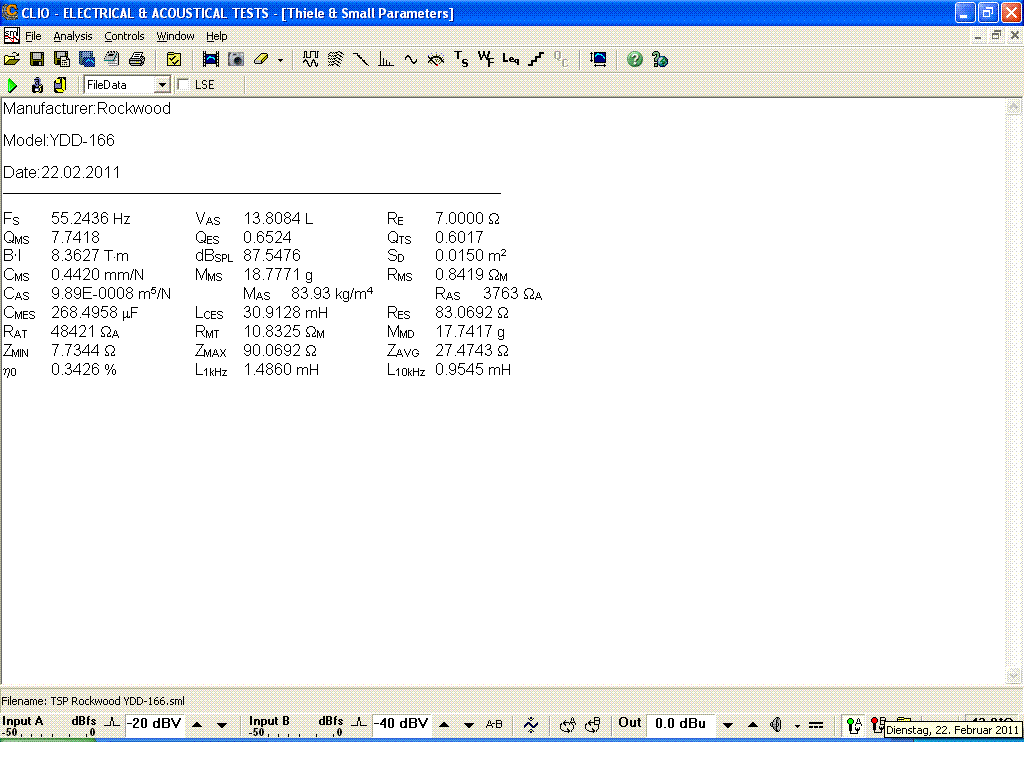Enable the LSE checkbox
This screenshot has width=1024, height=768.
coord(184,85)
